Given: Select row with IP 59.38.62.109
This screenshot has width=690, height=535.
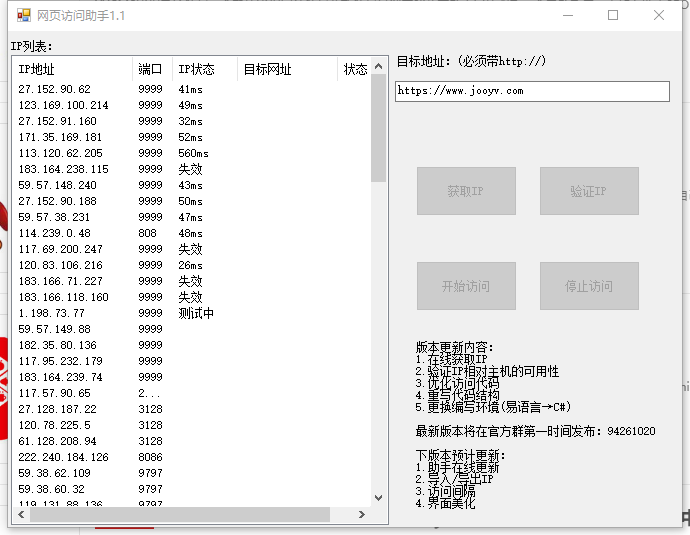Looking at the screenshot, I should [192, 473].
